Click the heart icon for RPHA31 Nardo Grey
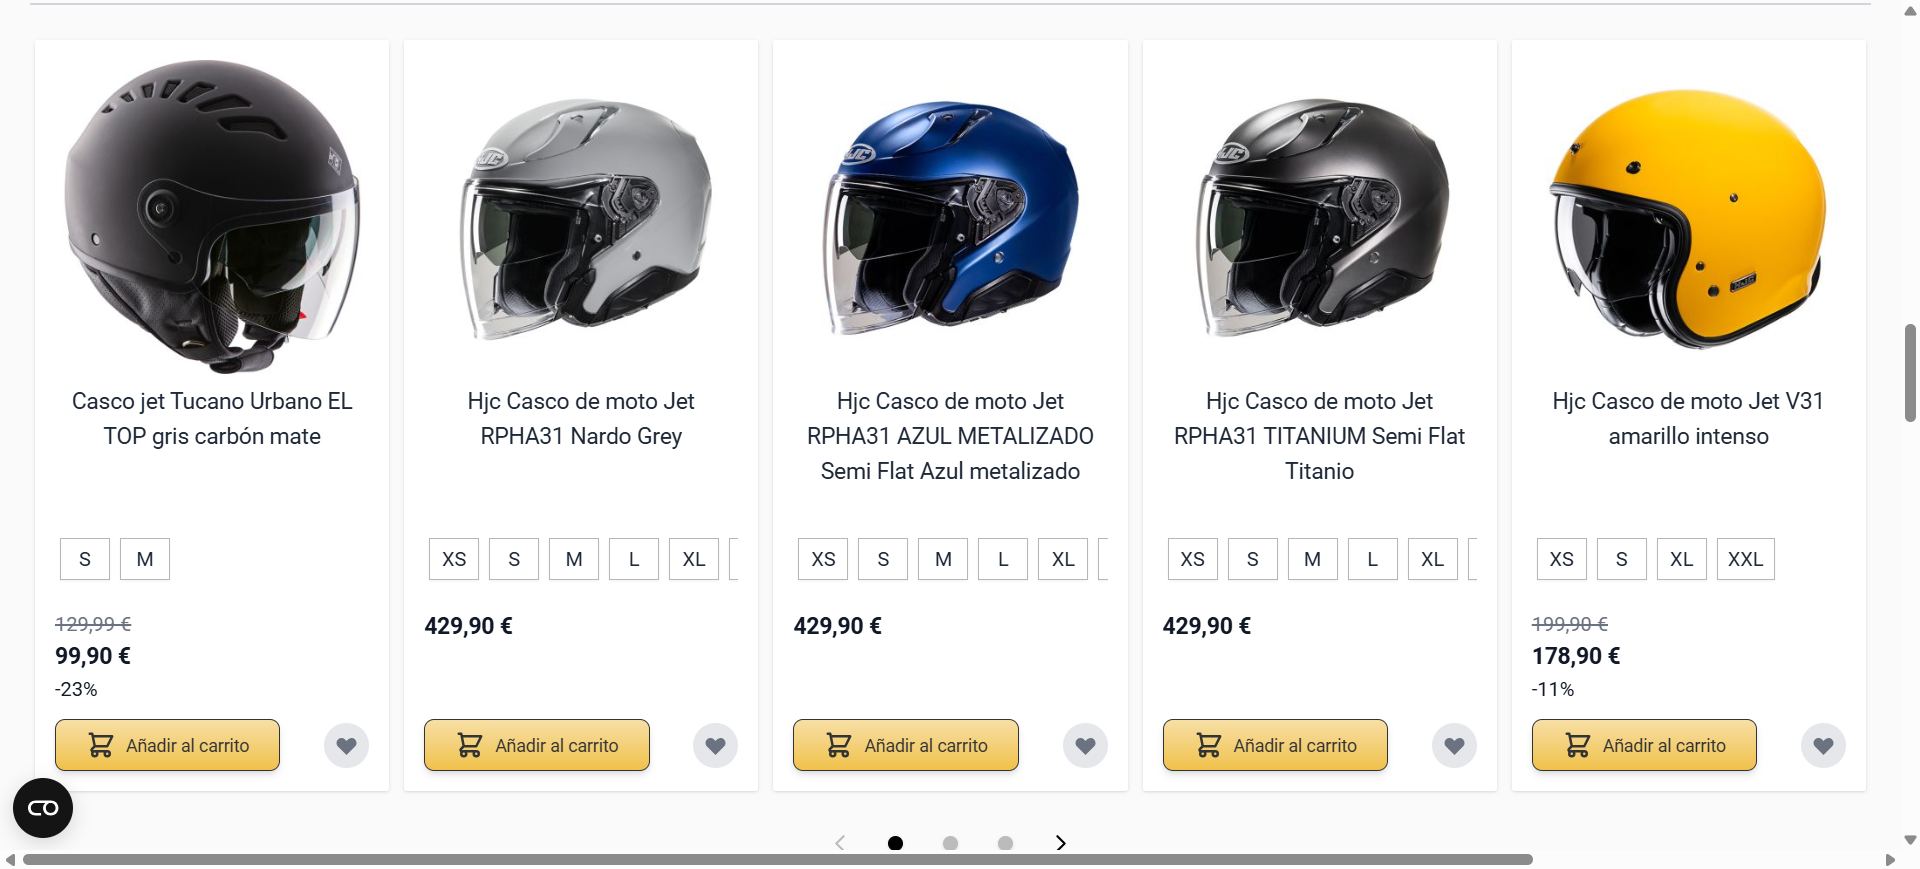Screen dimensions: 1920x869 click(x=715, y=745)
